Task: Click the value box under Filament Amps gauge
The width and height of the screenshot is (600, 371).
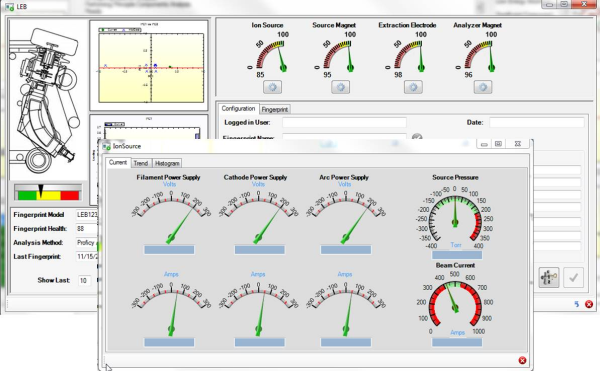Action: [x=169, y=342]
